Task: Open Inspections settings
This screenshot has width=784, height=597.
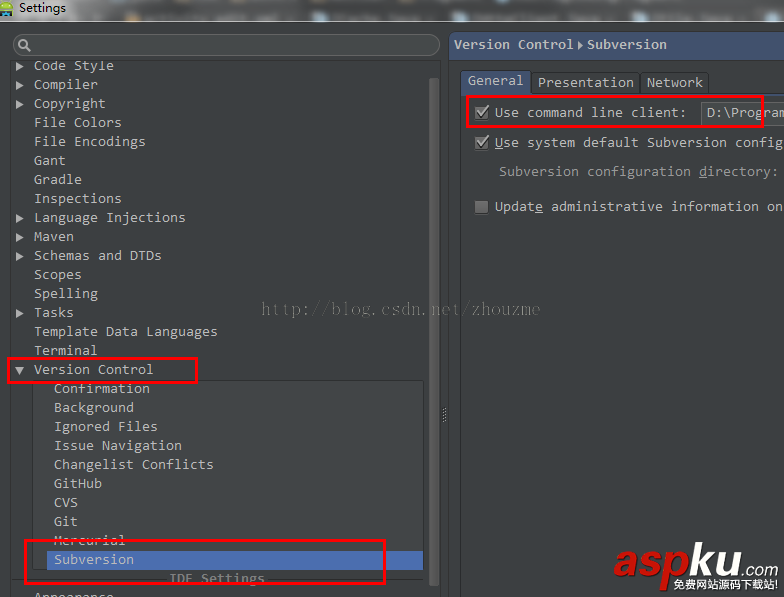Action: pos(78,199)
